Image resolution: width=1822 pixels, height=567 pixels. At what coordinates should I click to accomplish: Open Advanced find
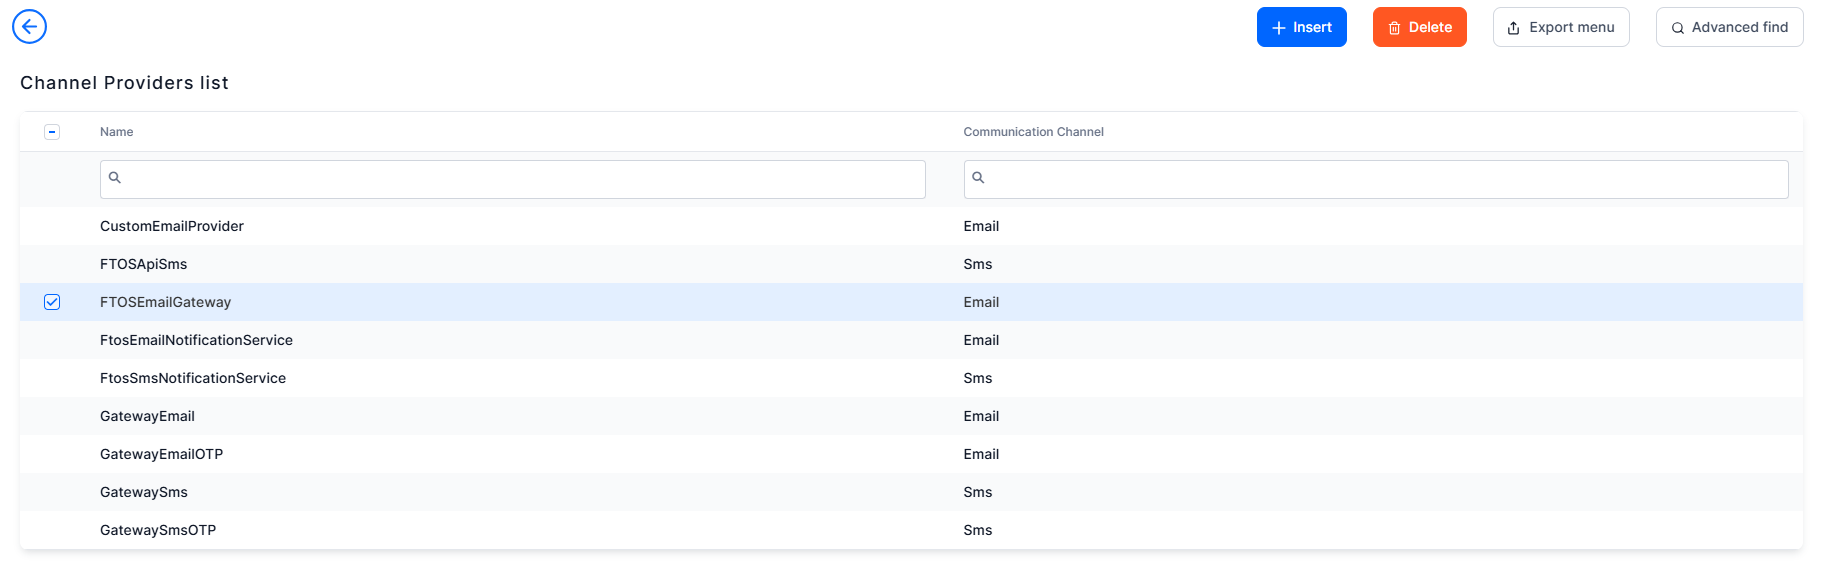tap(1729, 27)
